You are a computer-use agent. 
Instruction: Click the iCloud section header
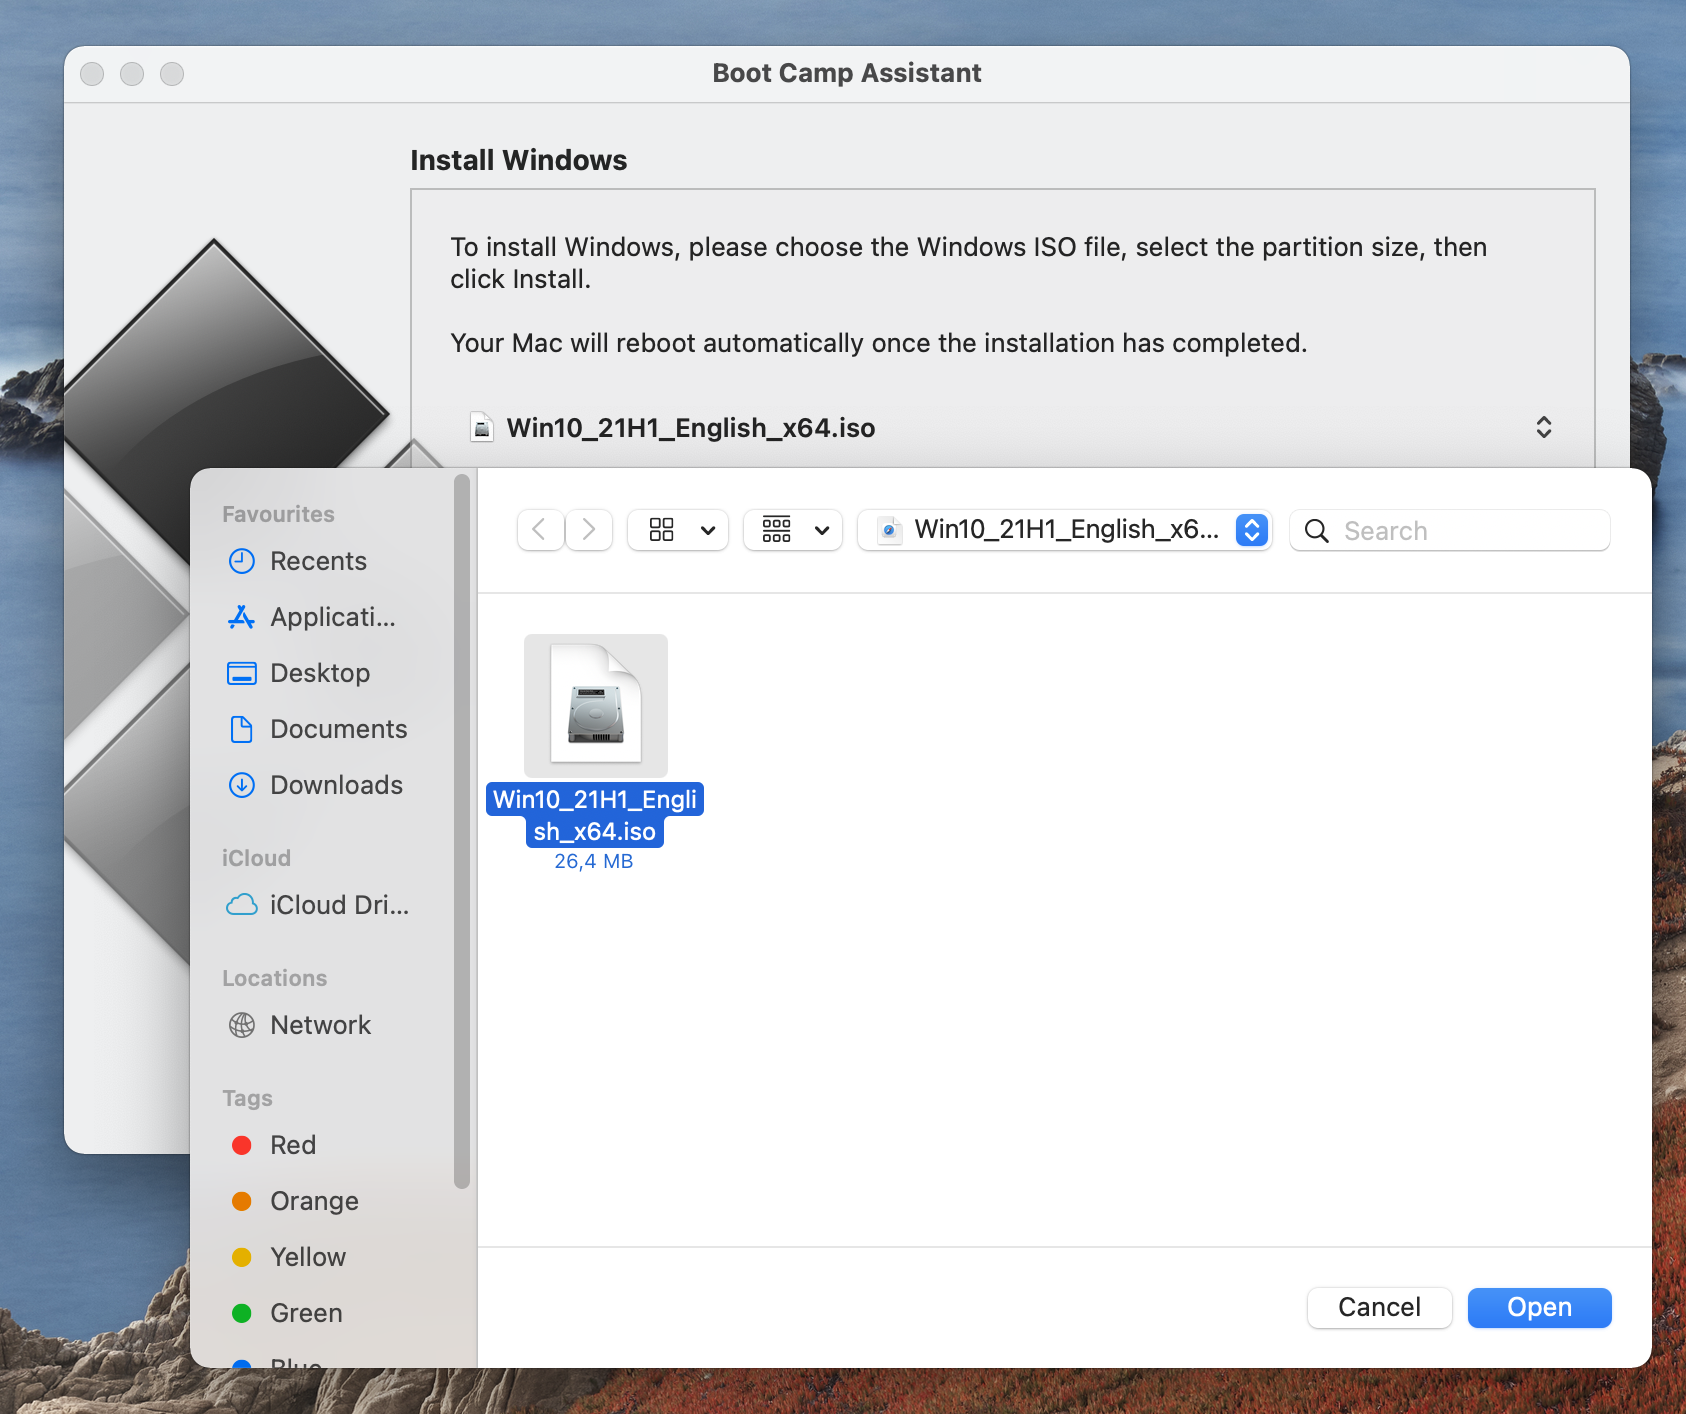point(256,858)
